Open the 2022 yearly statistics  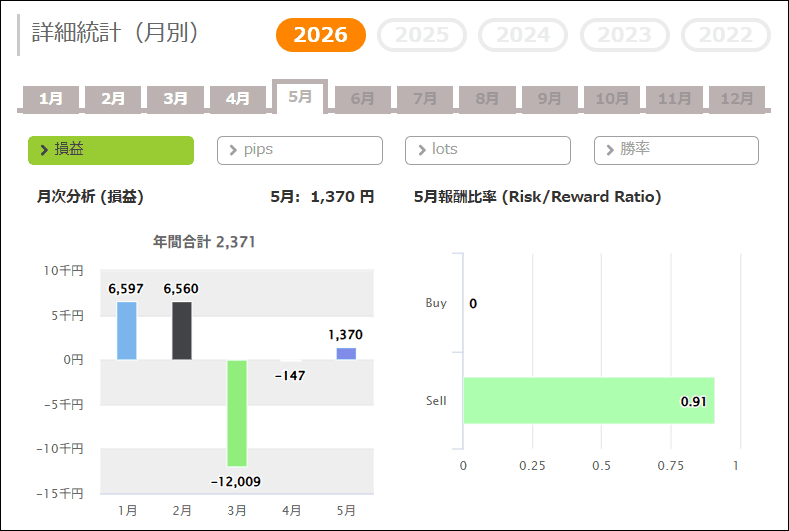click(x=726, y=35)
